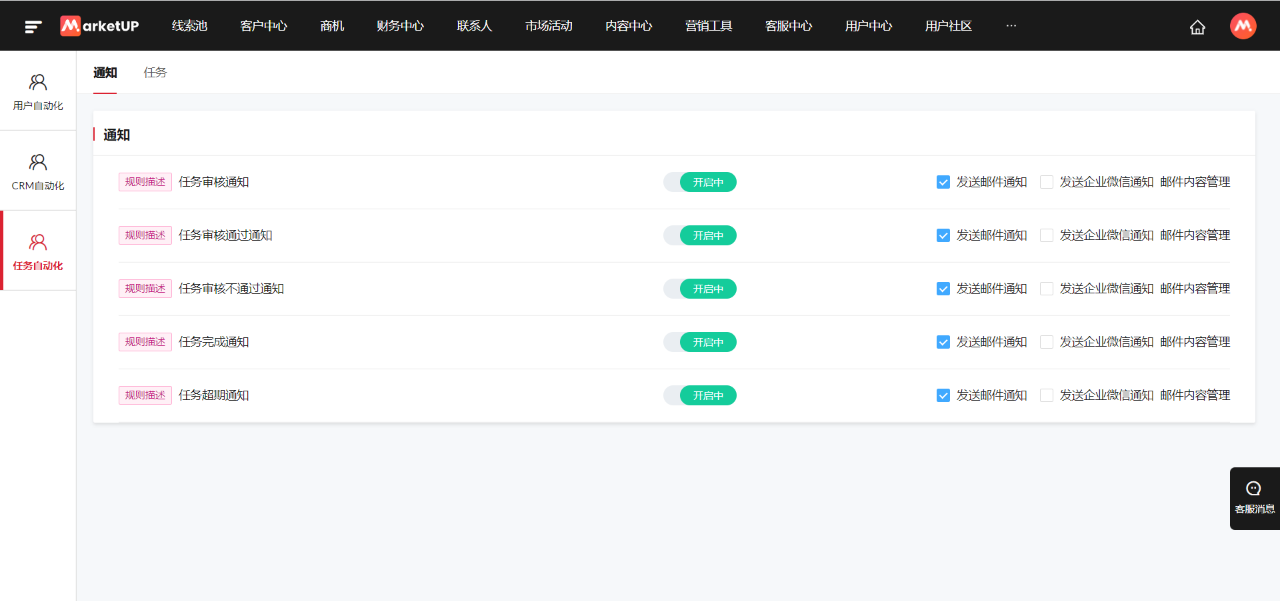Image resolution: width=1280 pixels, height=601 pixels.
Task: Open 用户社区 in the top menu
Action: pyautogui.click(x=949, y=26)
